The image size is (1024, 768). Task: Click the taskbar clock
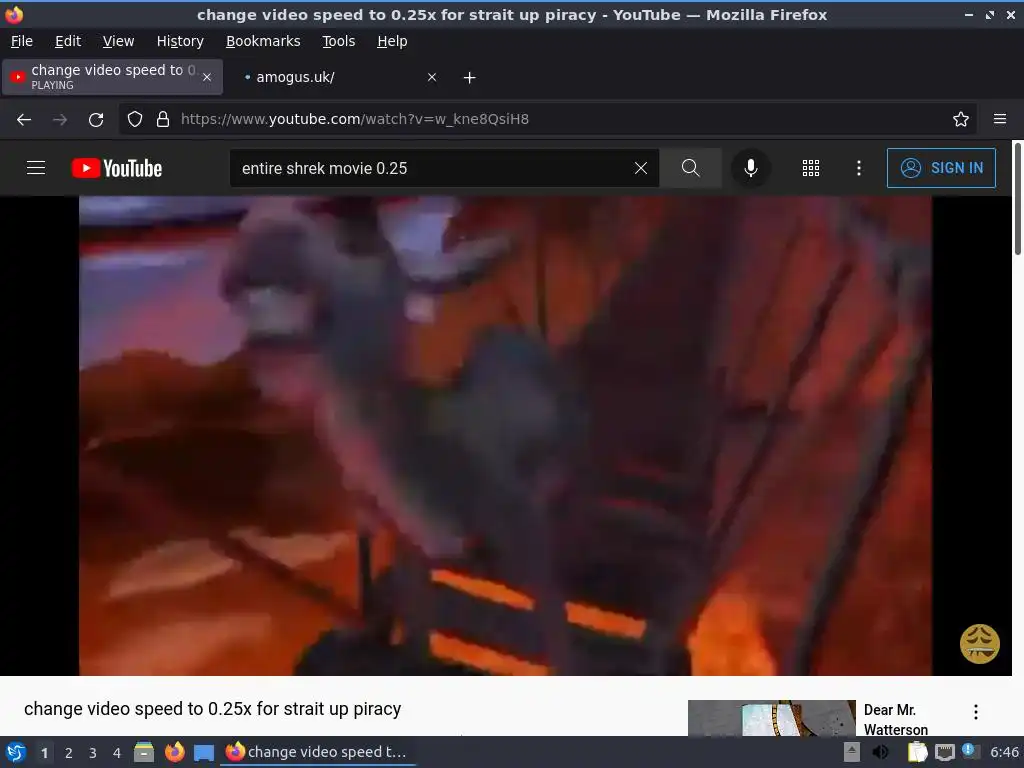click(x=1004, y=752)
